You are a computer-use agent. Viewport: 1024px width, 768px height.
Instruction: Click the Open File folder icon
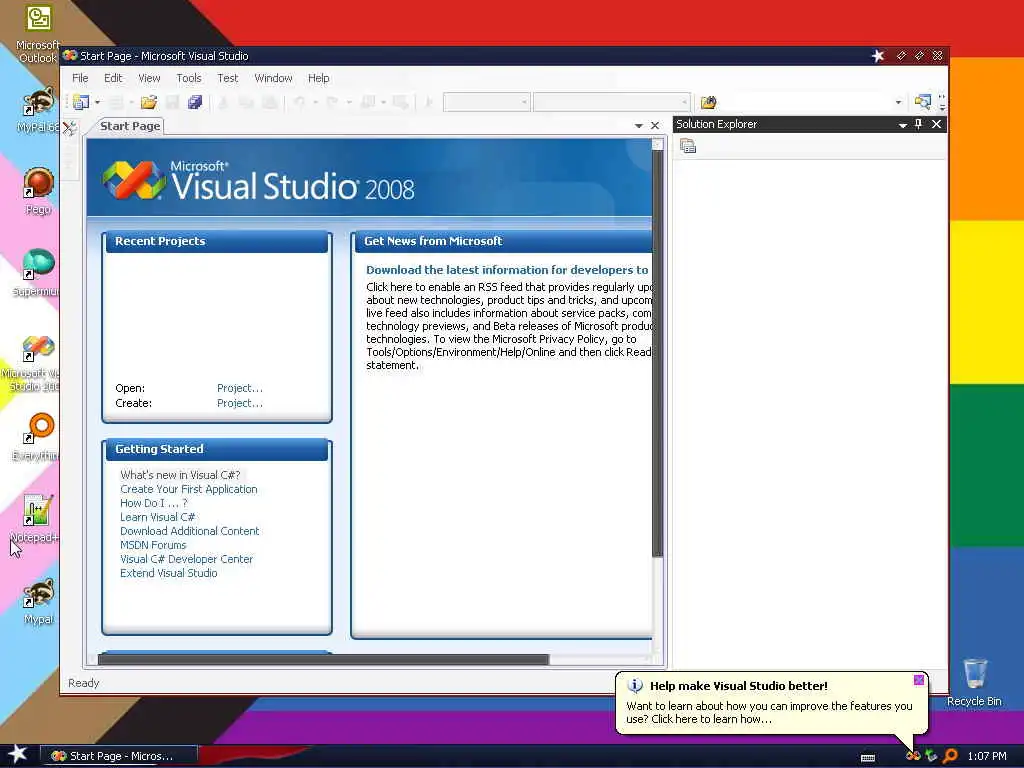[x=149, y=102]
